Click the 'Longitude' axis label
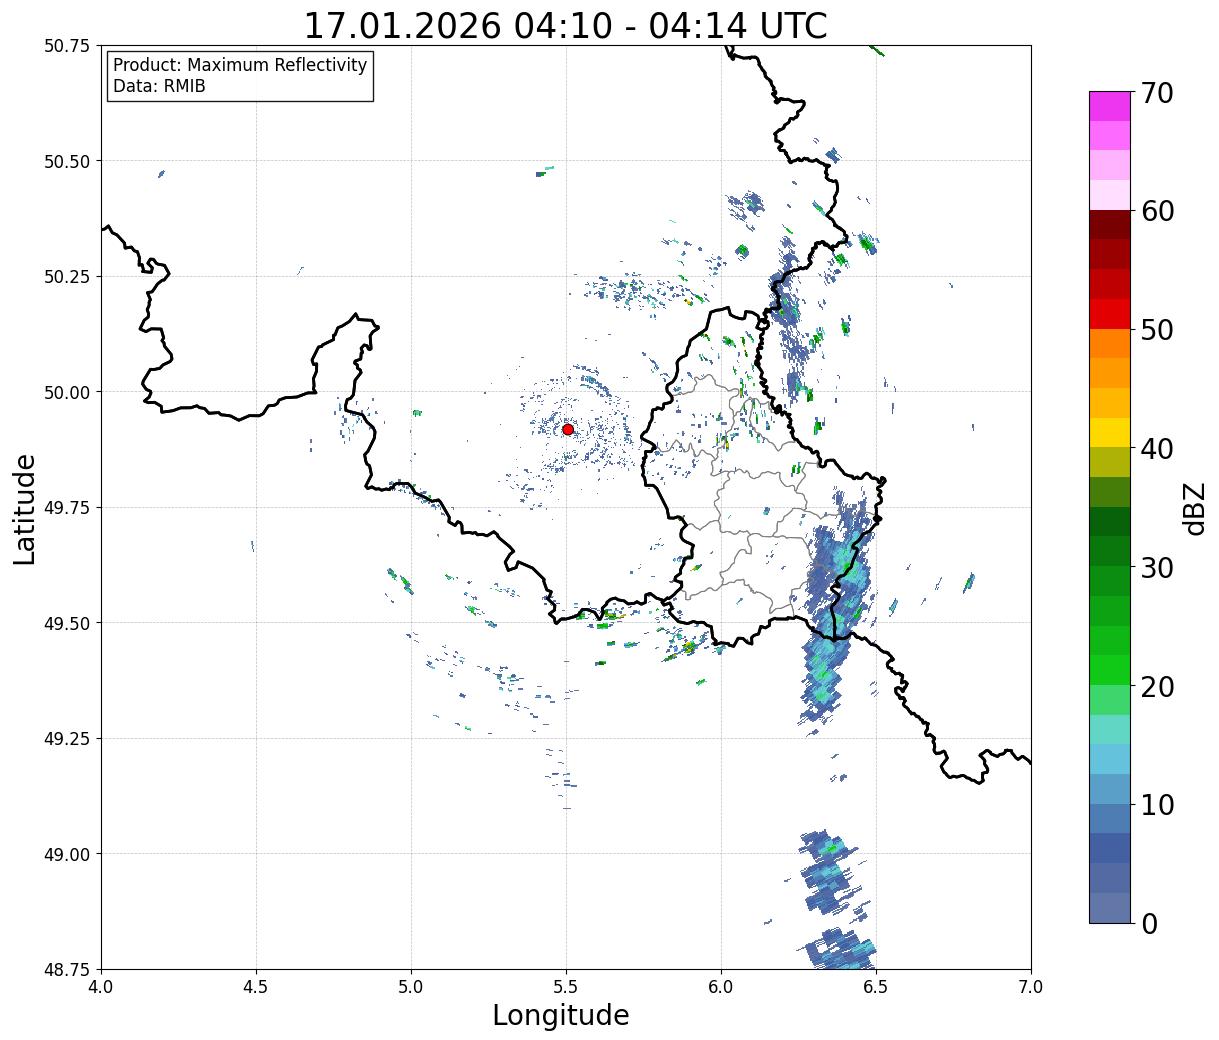Viewport: 1219px width, 1040px height. tap(561, 1015)
